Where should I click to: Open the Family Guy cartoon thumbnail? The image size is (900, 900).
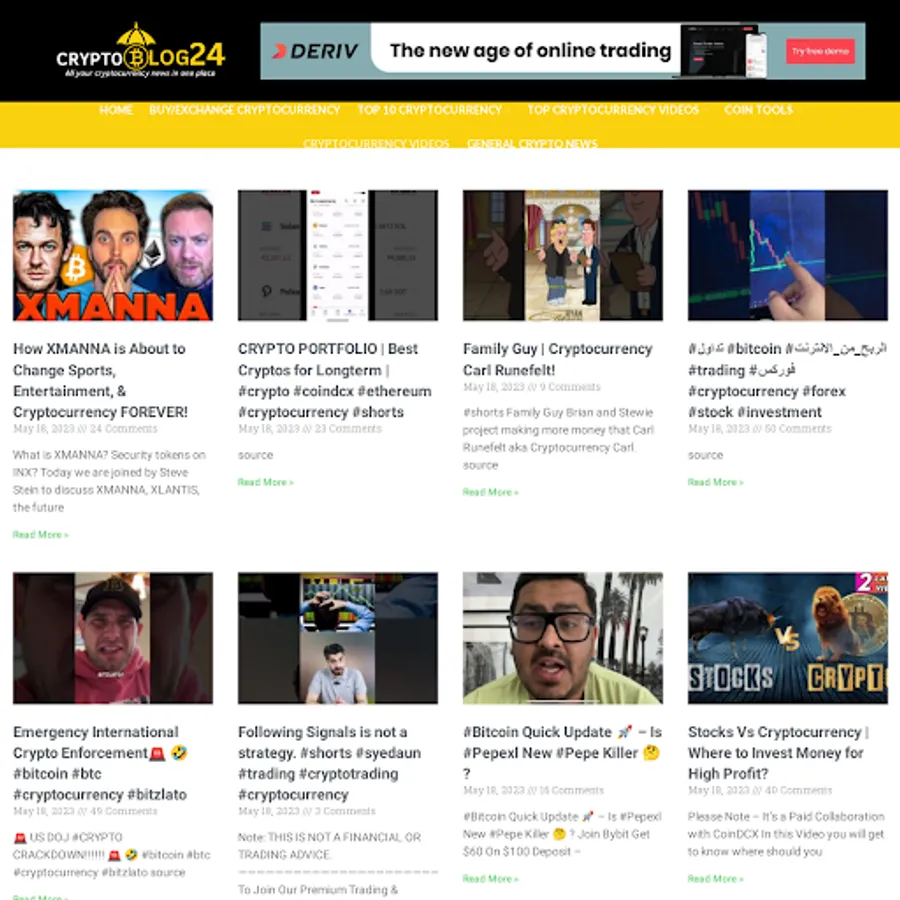tap(562, 255)
